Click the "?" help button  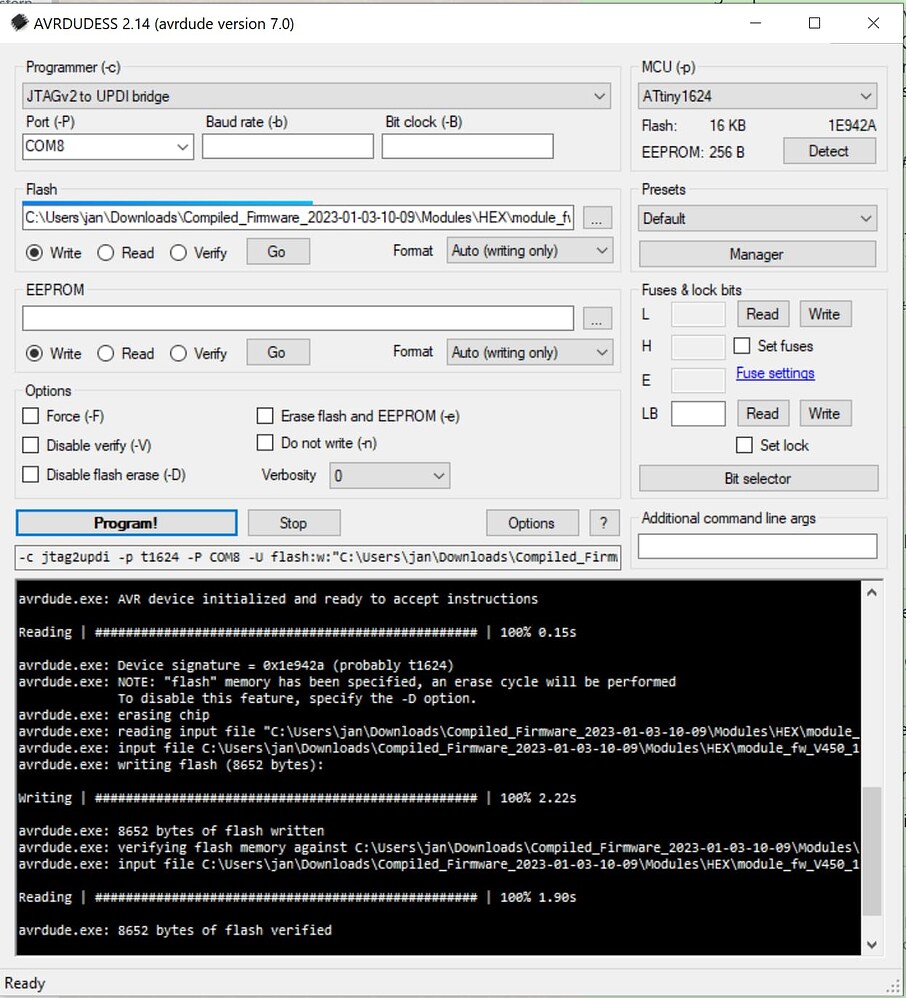(605, 522)
